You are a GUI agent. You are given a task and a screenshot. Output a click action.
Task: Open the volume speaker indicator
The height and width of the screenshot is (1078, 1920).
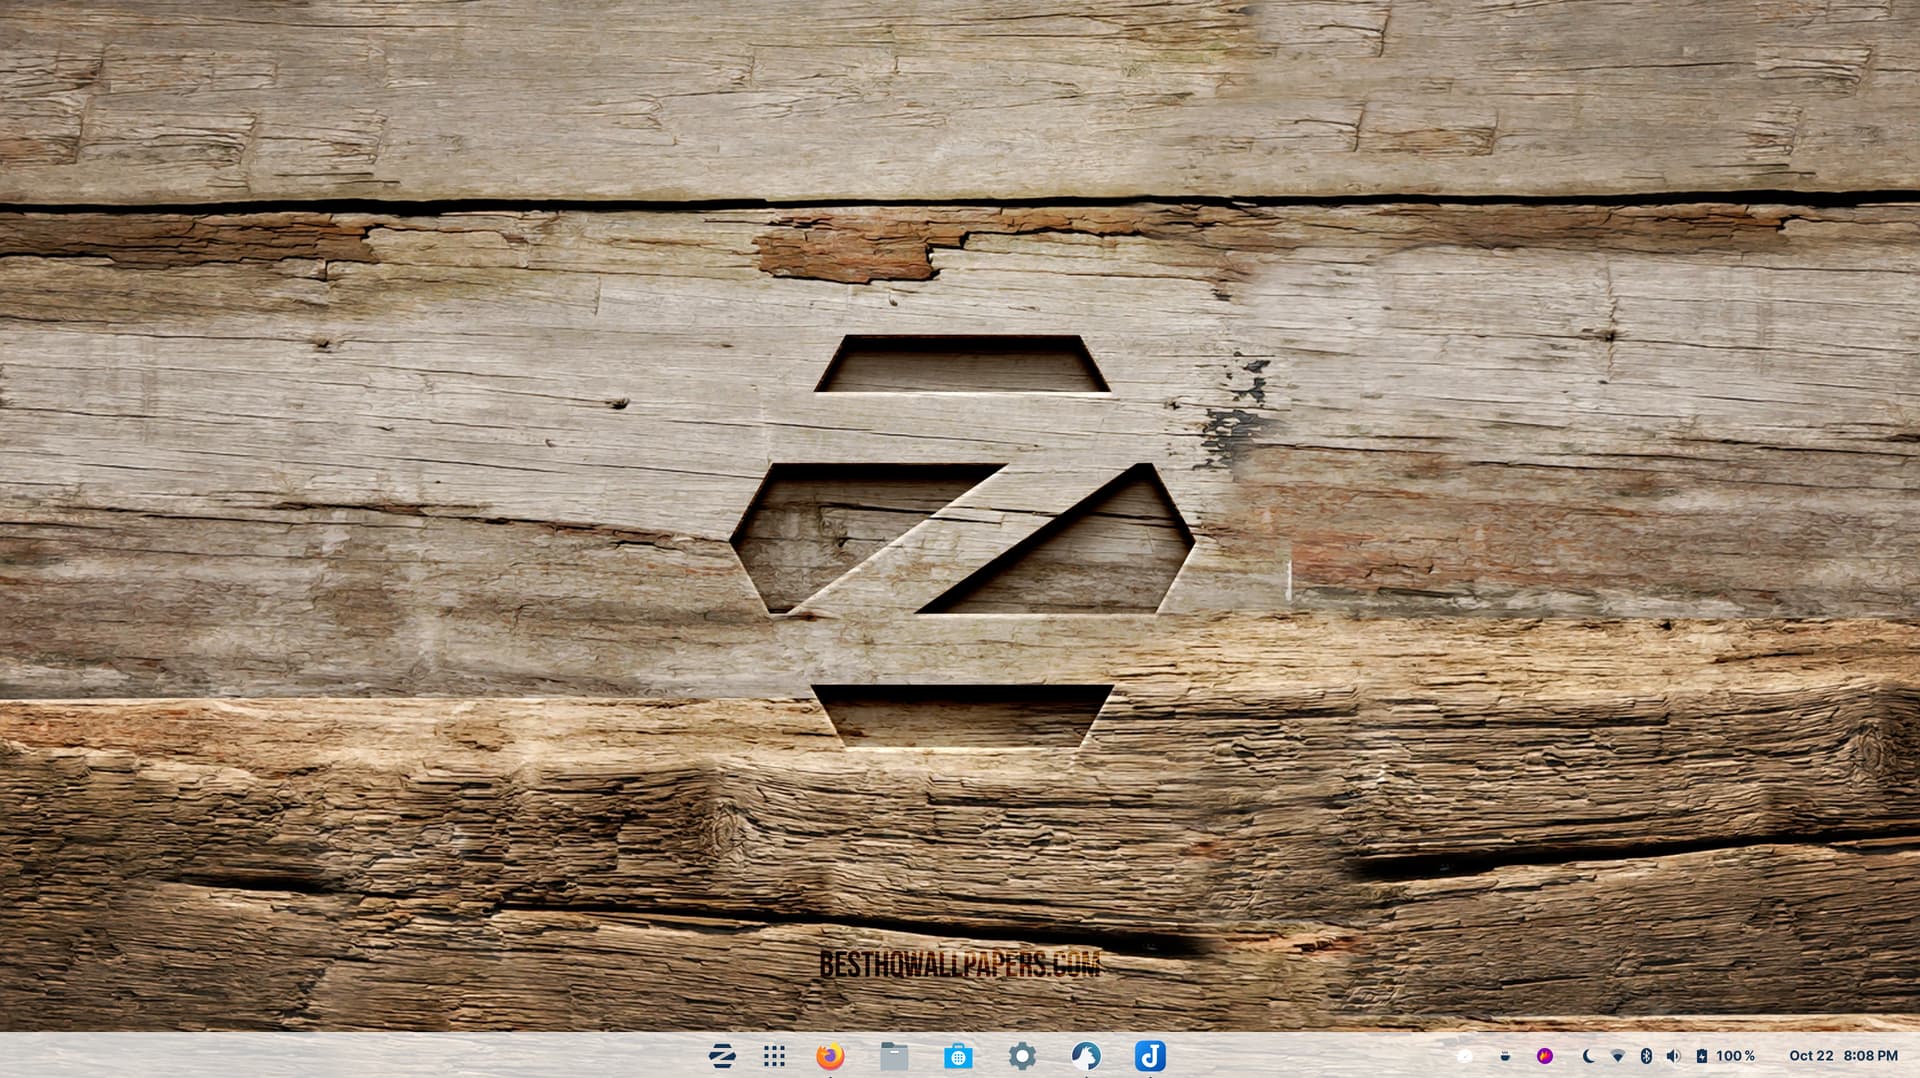(1674, 1056)
